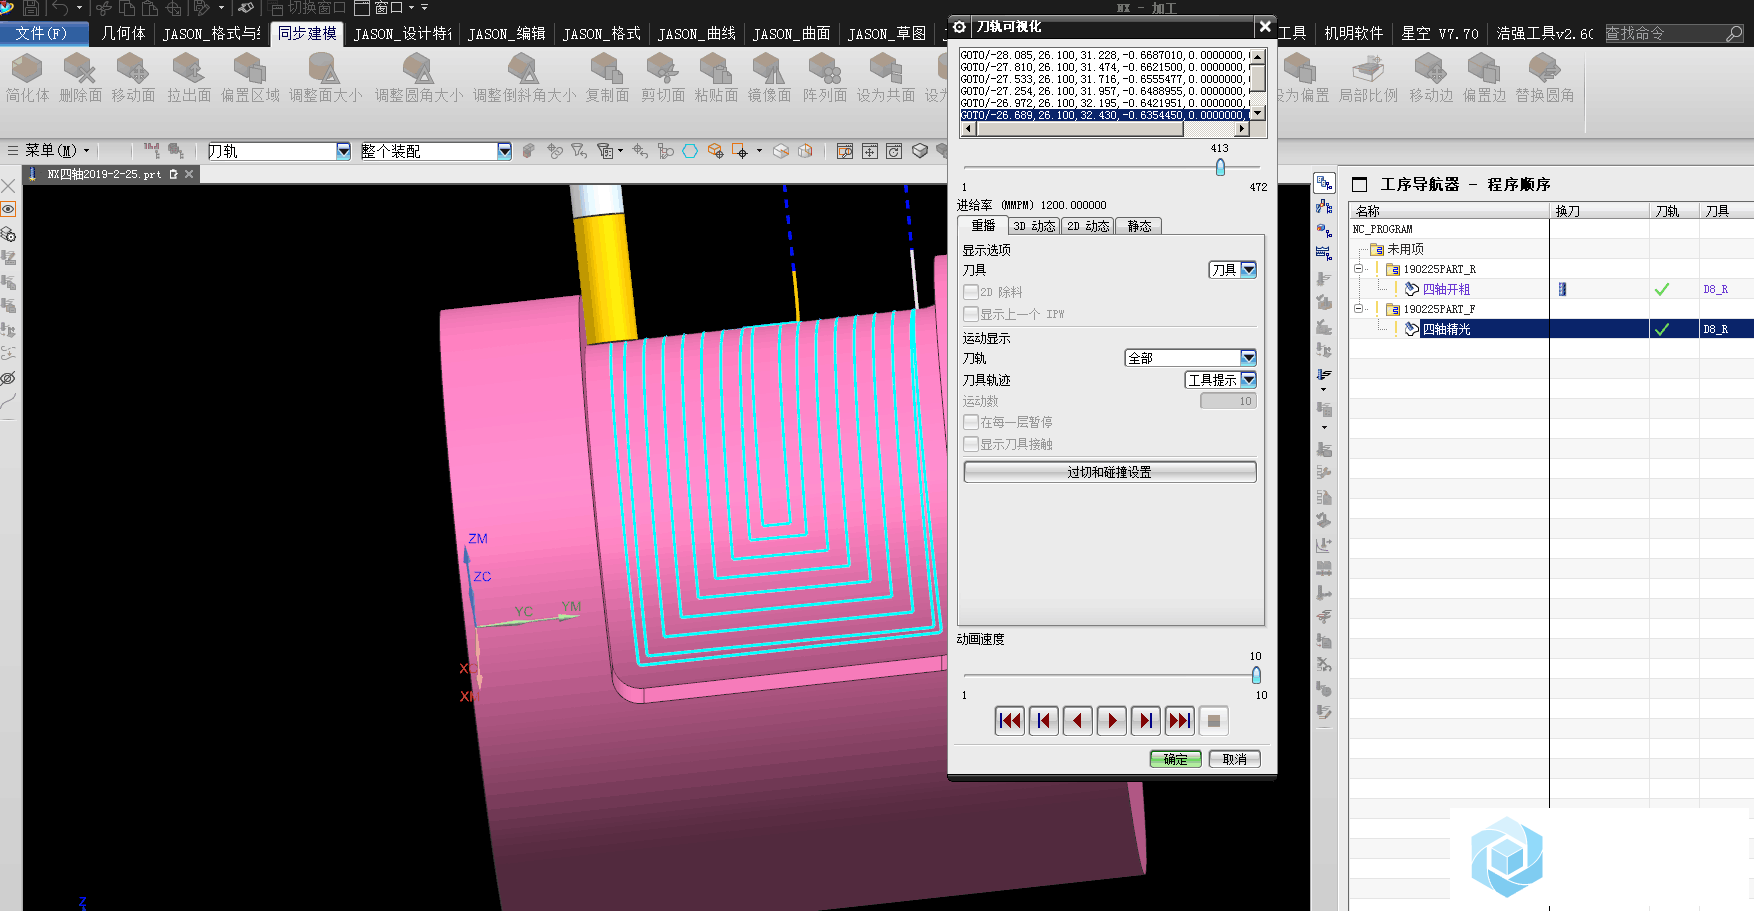Viewport: 1754px width, 911px height.
Task: Click the gear icon in 刀轨可视化 title
Action: pyautogui.click(x=960, y=27)
